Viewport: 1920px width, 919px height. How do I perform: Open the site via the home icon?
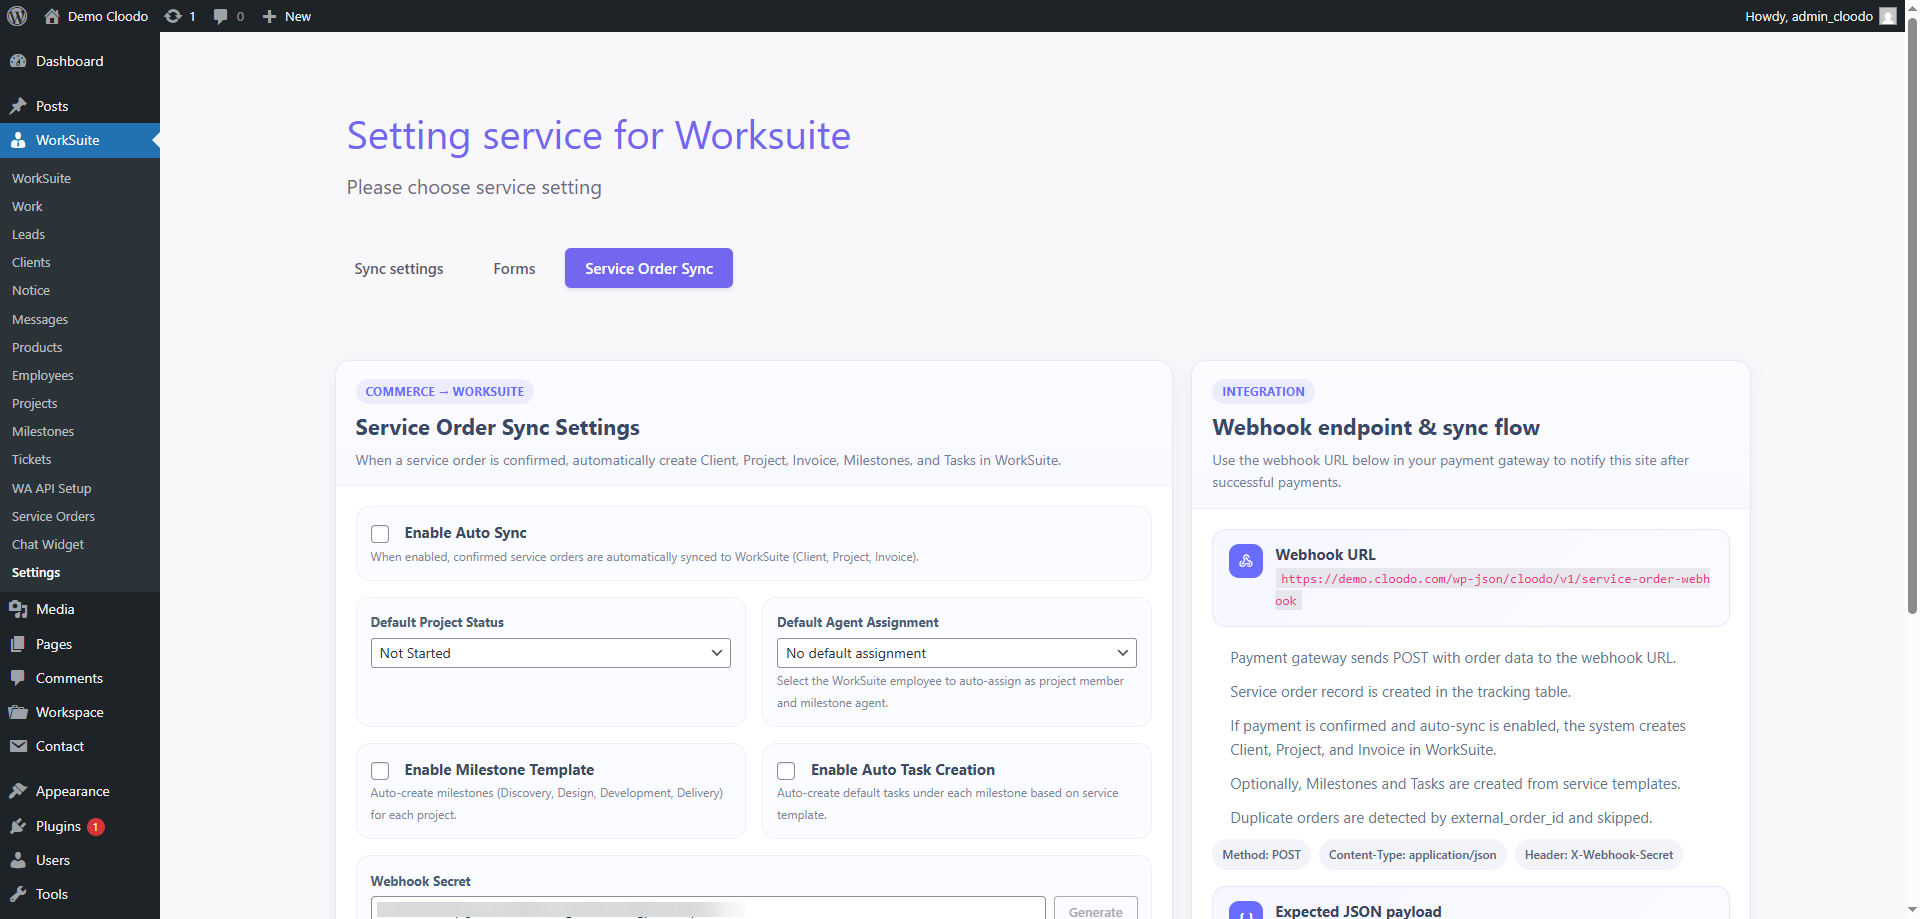tap(50, 16)
